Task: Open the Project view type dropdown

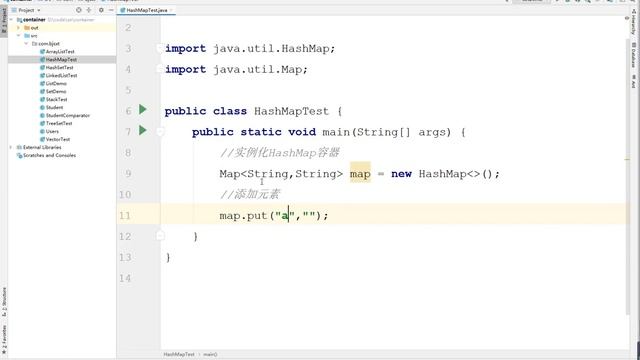Action: point(39,10)
